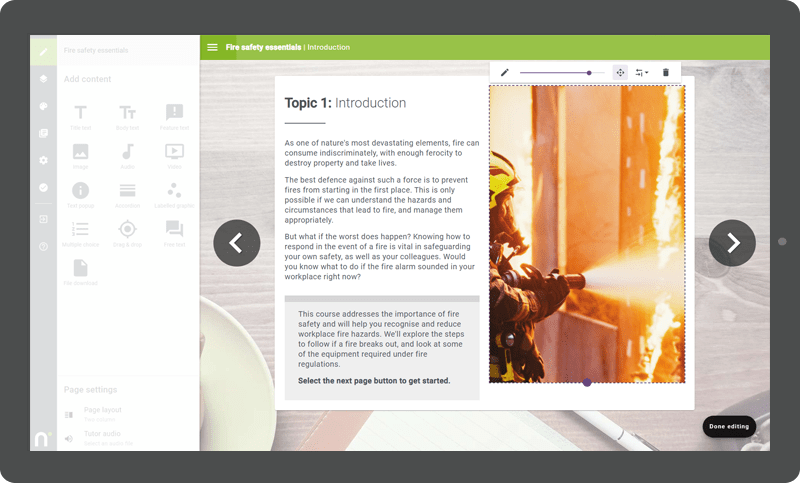Add a Title text block
Image resolution: width=800 pixels, height=490 pixels.
pyautogui.click(x=80, y=115)
